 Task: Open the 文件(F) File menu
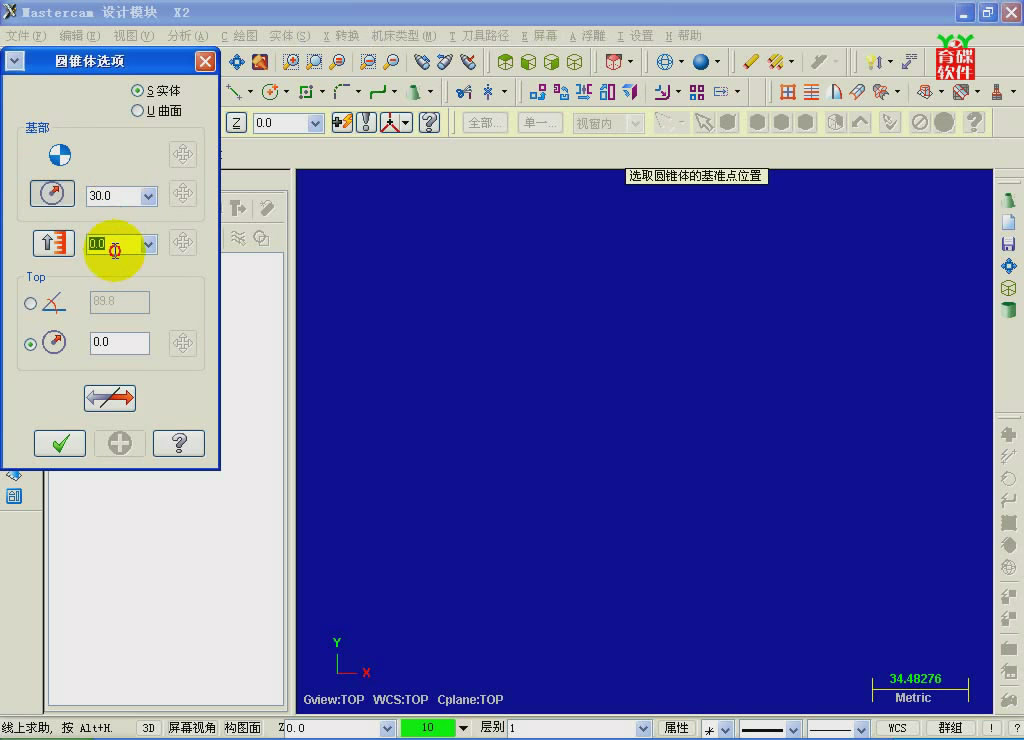click(25, 35)
